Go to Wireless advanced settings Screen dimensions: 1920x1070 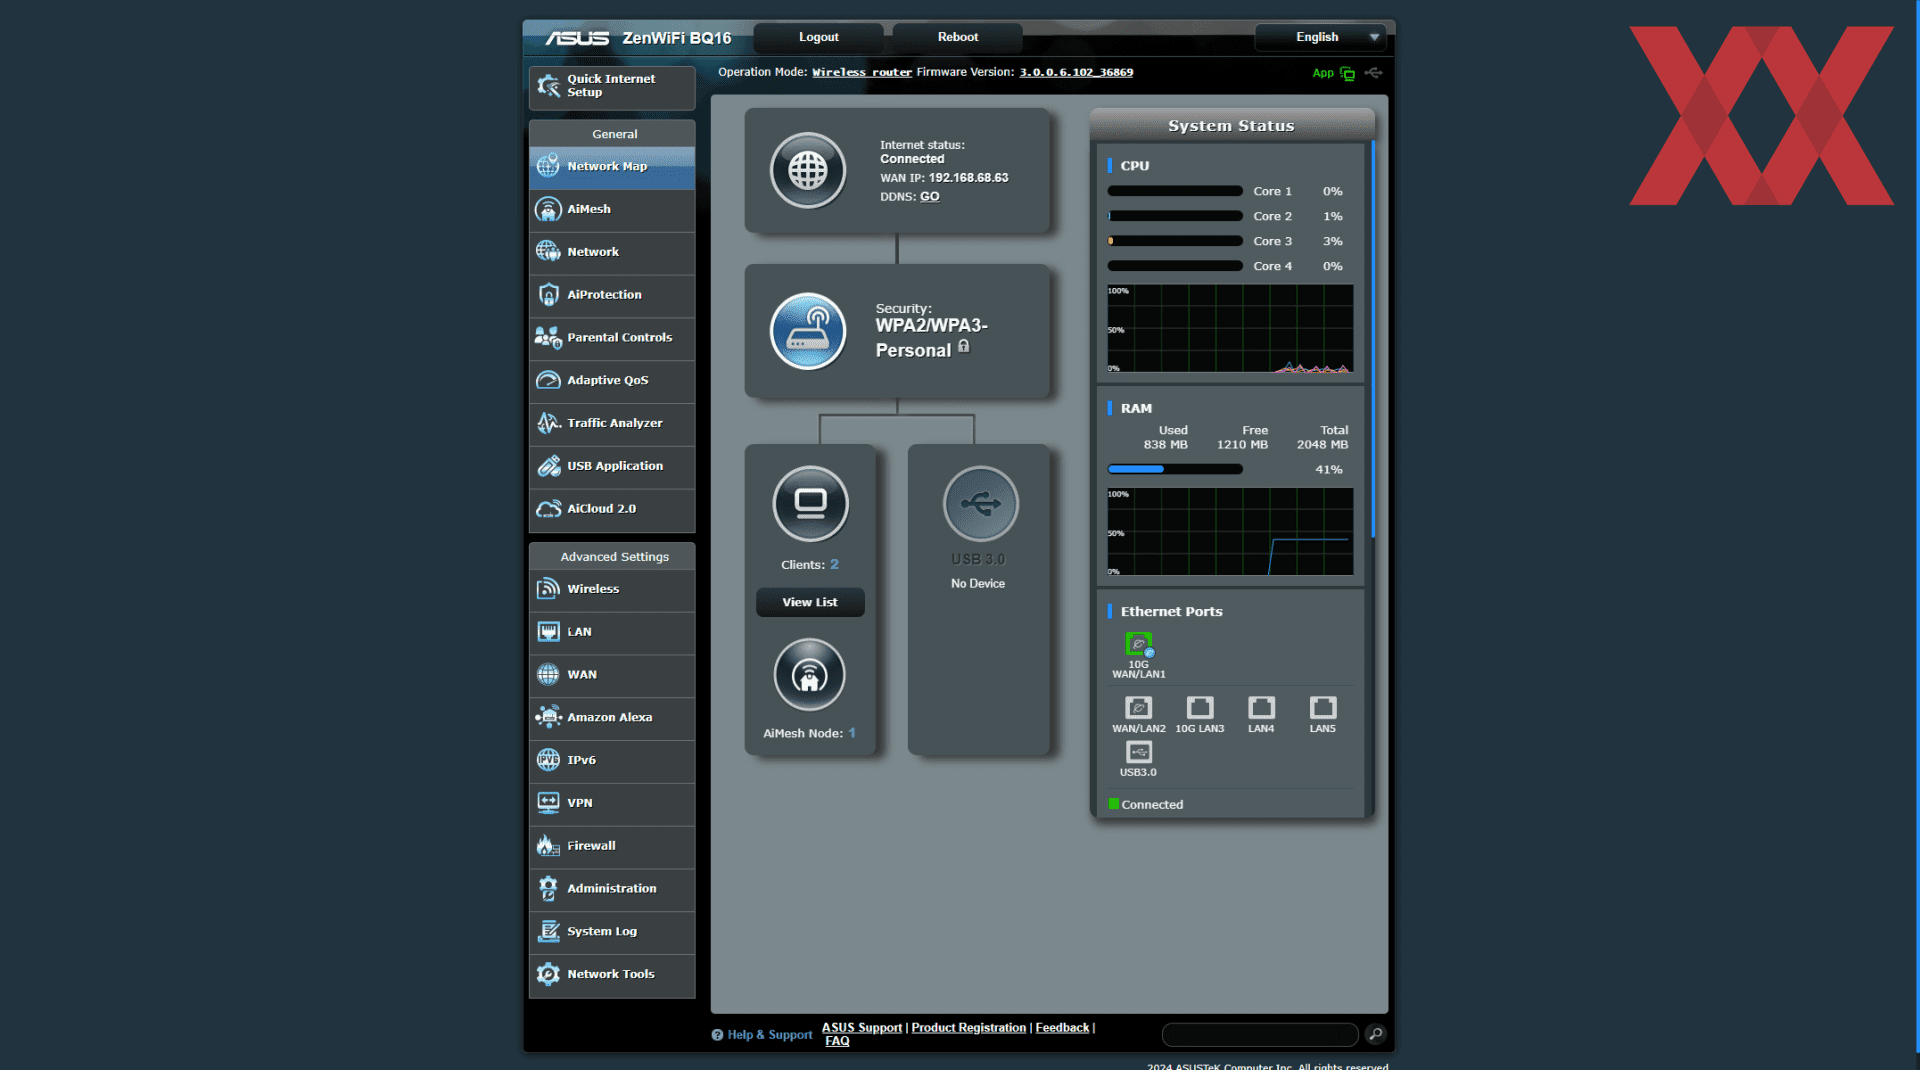[x=612, y=589]
